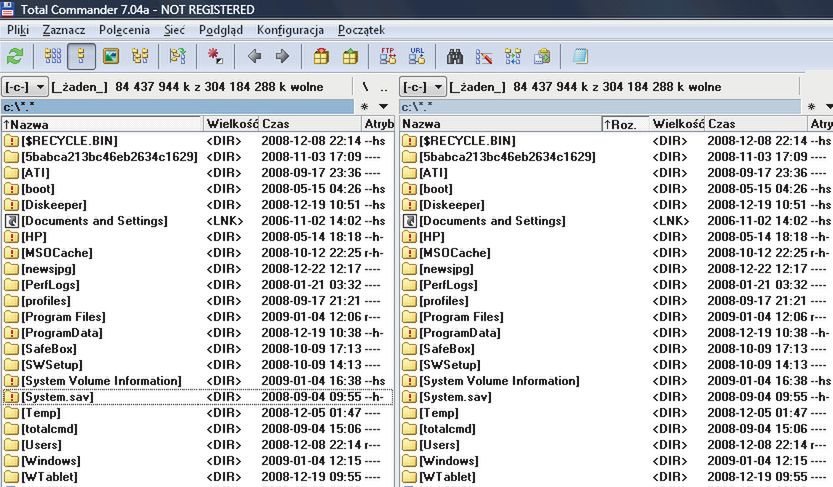833x487 pixels.
Task: Toggle the directory Tree view button
Action: click(x=140, y=56)
